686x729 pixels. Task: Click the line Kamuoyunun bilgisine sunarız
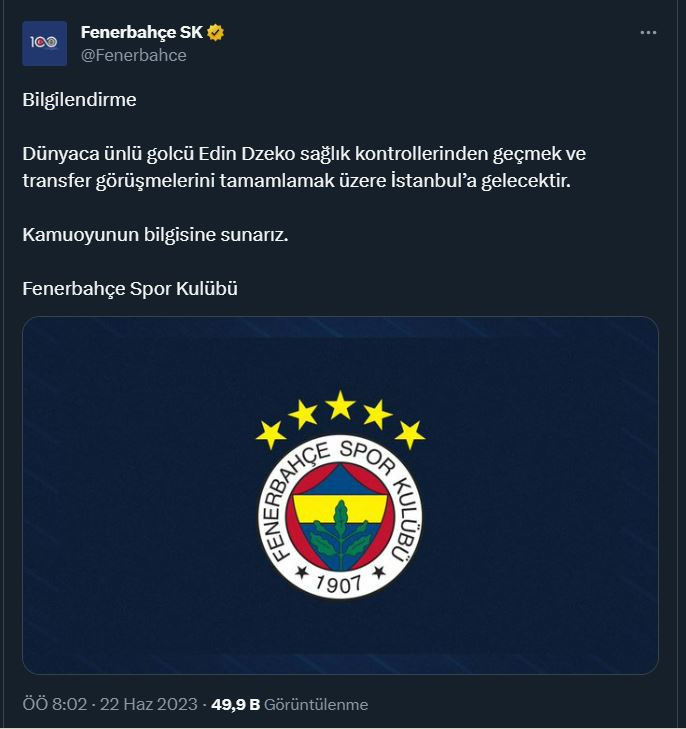[x=155, y=235]
